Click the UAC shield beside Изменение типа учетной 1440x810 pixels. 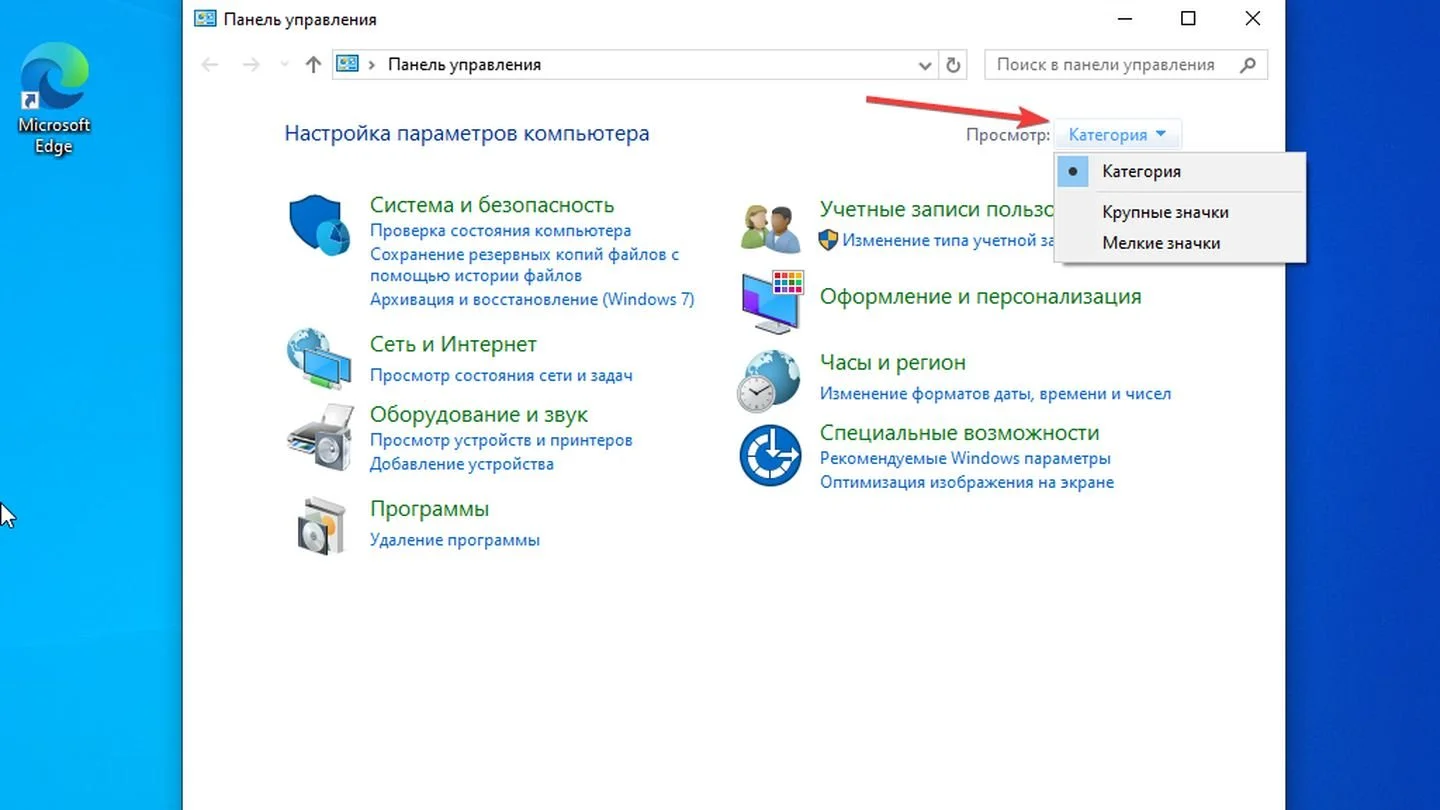[x=828, y=240]
